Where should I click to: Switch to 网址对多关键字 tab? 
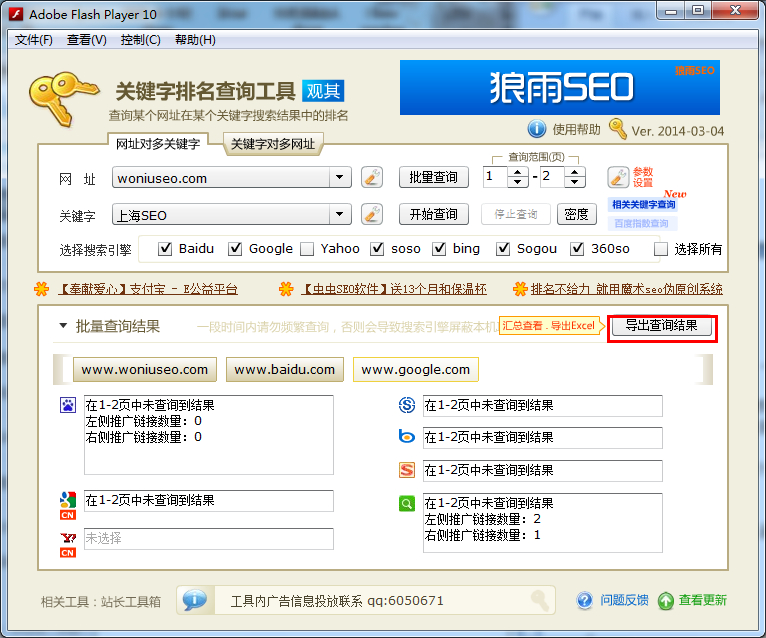[x=158, y=144]
